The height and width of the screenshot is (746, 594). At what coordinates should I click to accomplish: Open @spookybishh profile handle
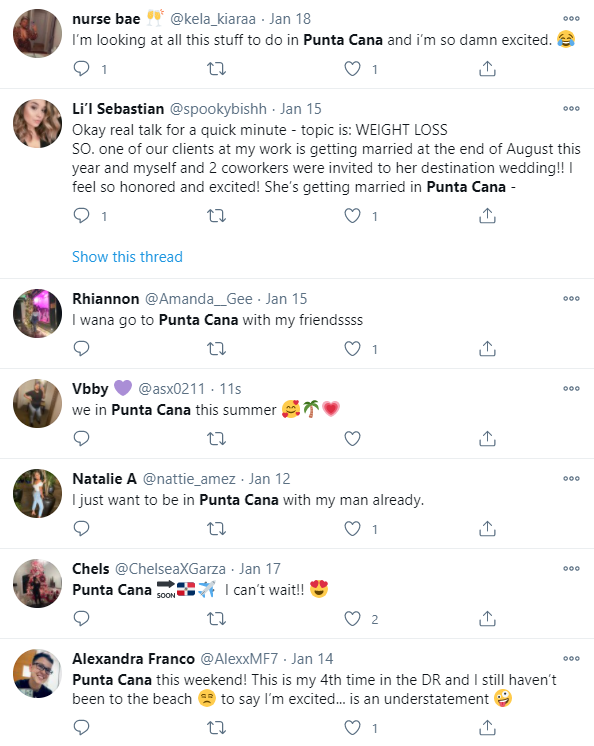point(218,109)
